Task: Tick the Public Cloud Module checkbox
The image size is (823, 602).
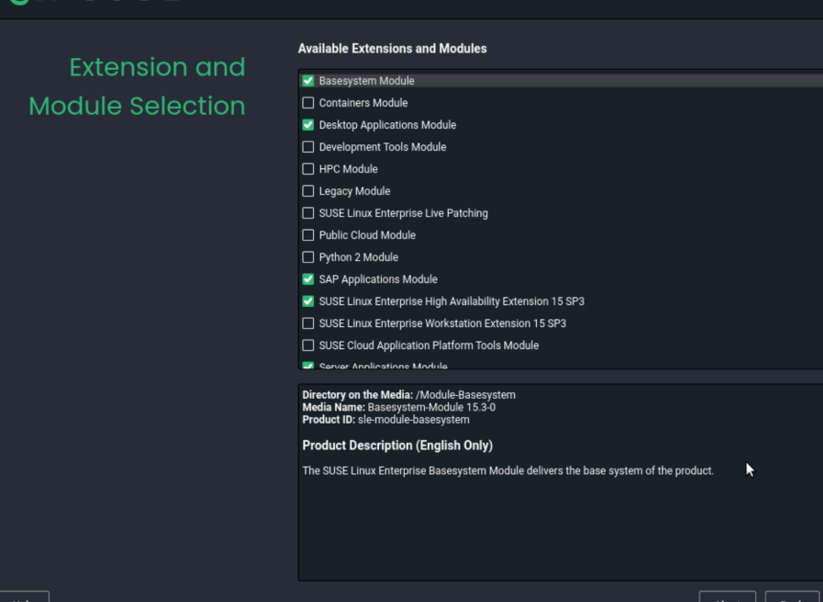Action: 308,235
